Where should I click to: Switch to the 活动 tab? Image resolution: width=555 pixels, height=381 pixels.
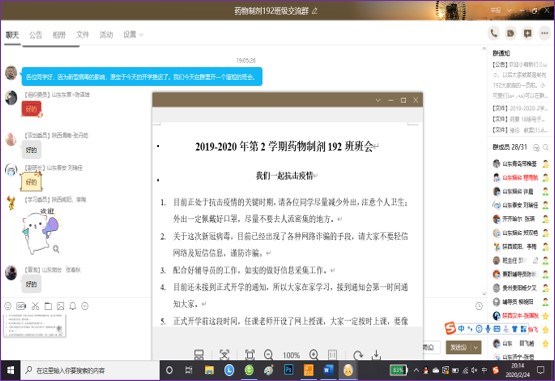[106, 35]
